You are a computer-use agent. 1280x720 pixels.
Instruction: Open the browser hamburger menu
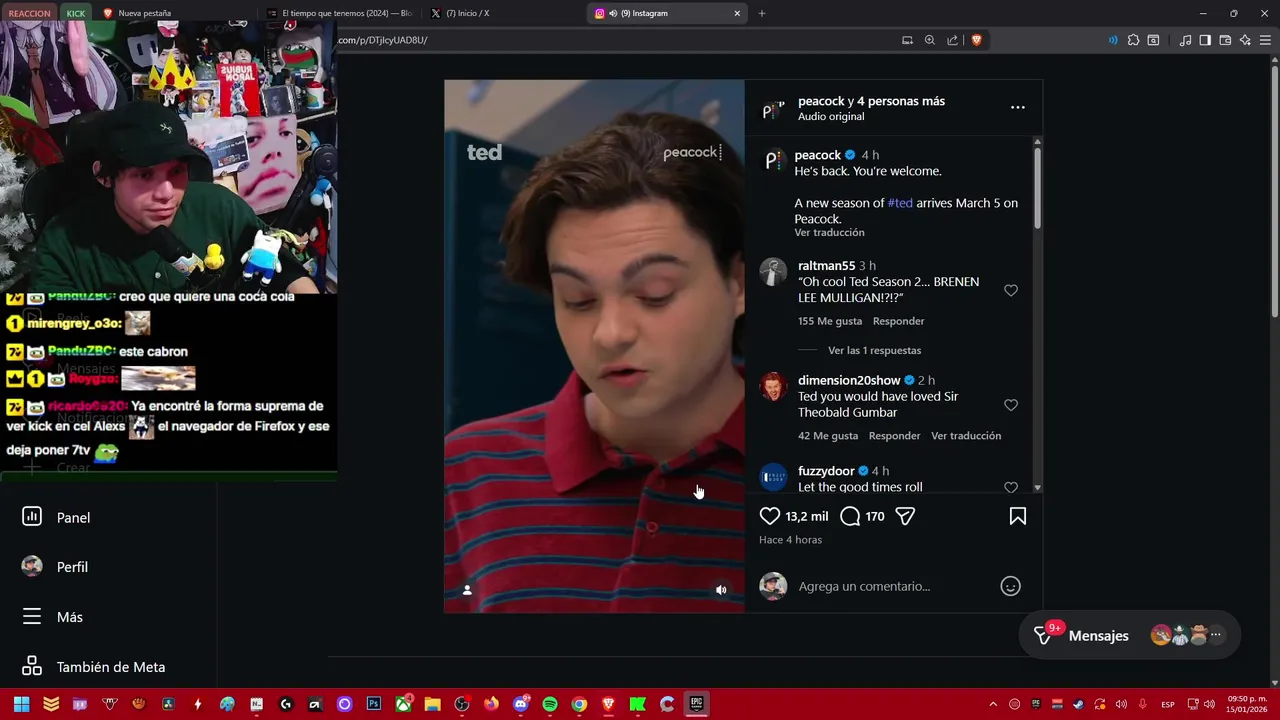tap(1265, 40)
